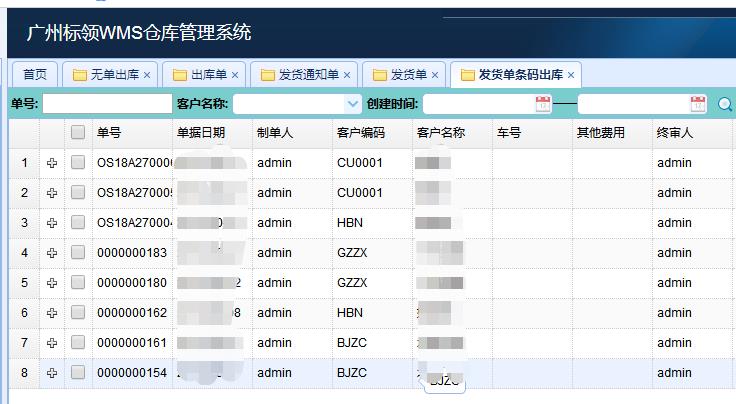Close the 发货通知单 tab
Viewport: 736px width, 404px height.
pos(347,75)
